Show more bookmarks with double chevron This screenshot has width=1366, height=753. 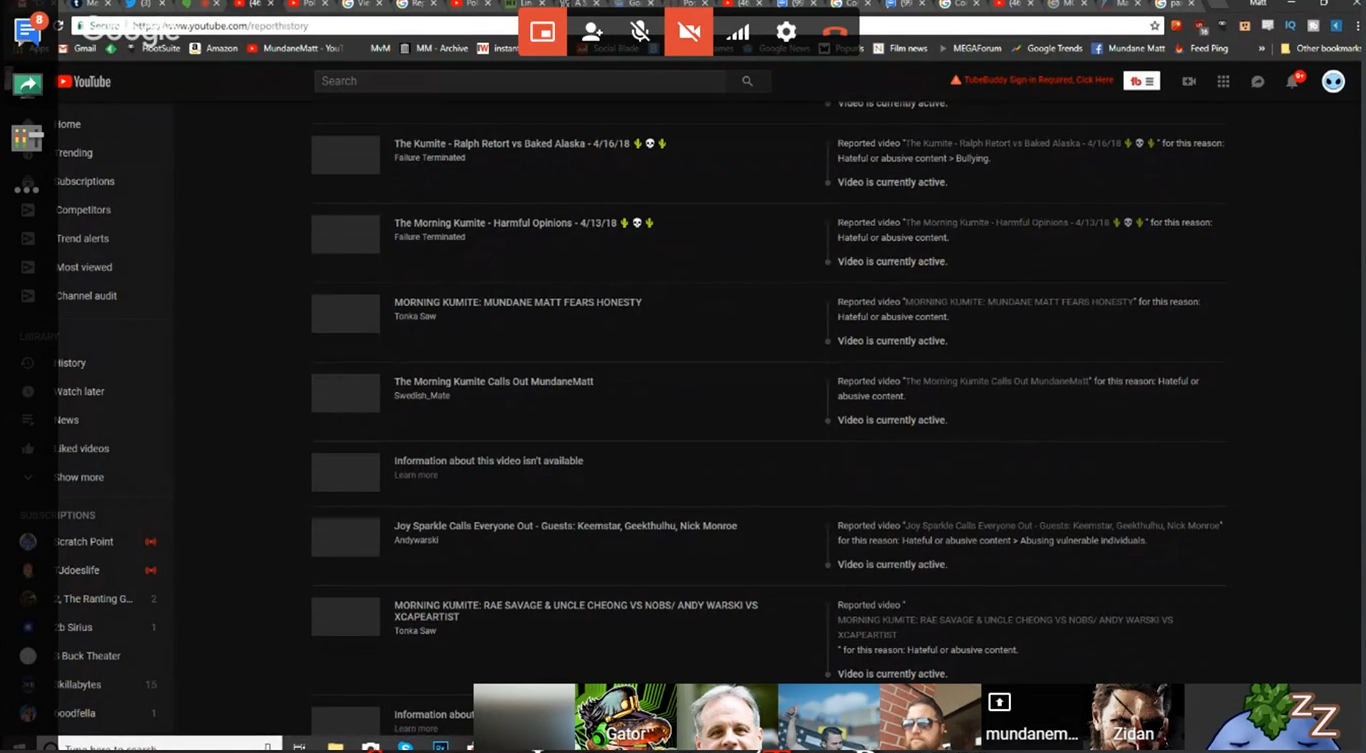1261,48
